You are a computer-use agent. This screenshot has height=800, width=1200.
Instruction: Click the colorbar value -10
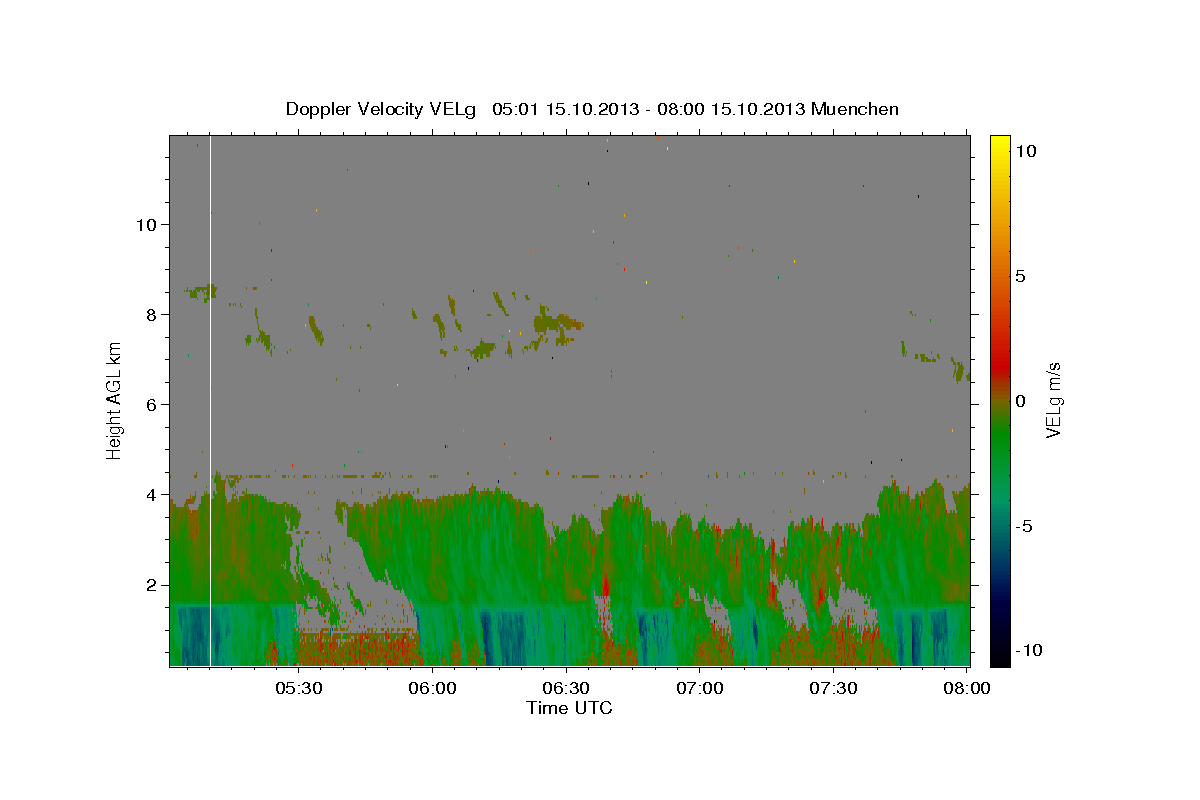tap(1029, 651)
